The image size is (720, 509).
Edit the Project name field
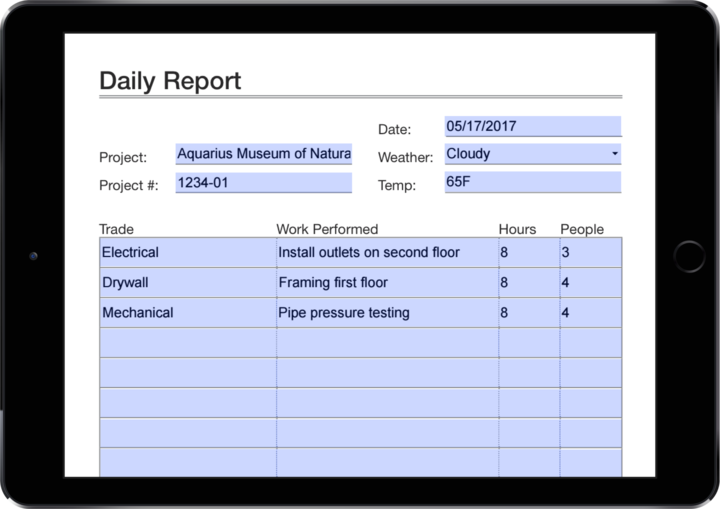coord(263,154)
